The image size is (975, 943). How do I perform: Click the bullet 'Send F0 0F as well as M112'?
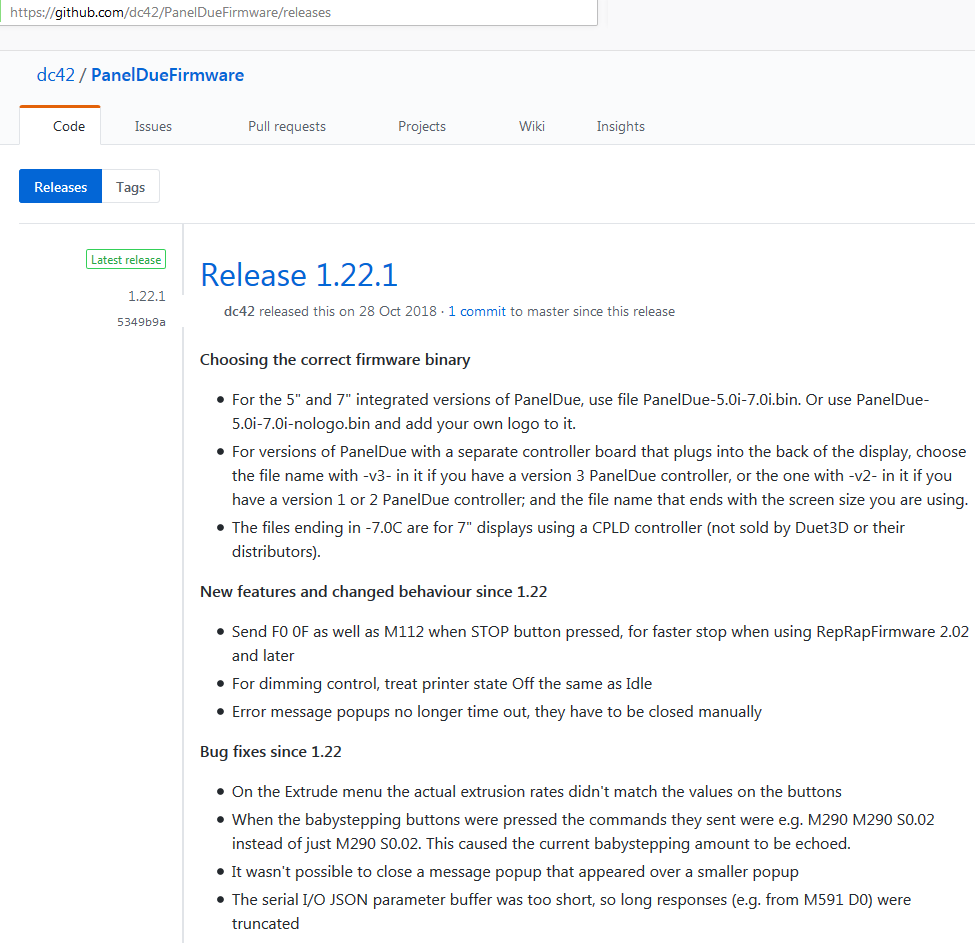pyautogui.click(x=600, y=643)
